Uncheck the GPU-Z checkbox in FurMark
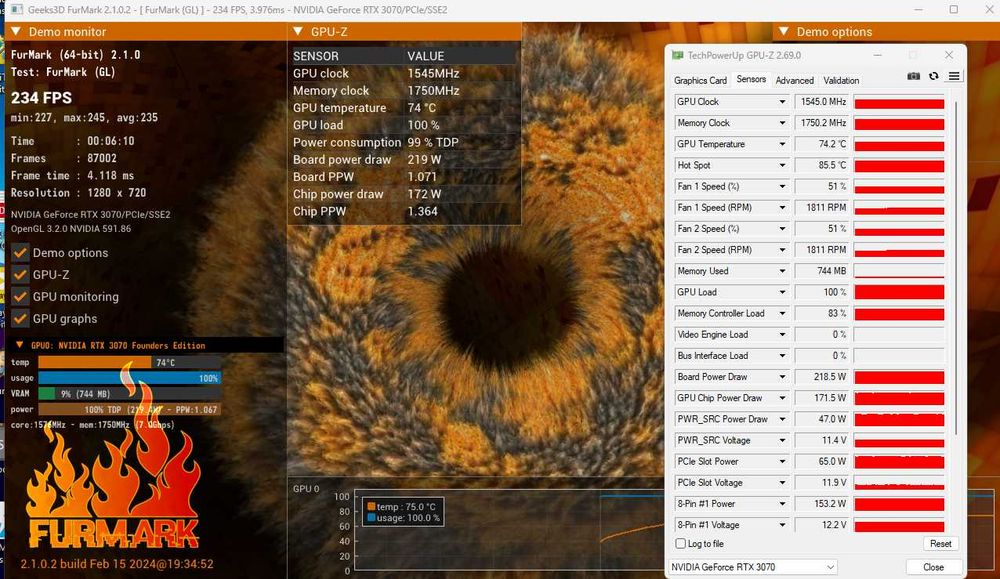 tap(20, 275)
